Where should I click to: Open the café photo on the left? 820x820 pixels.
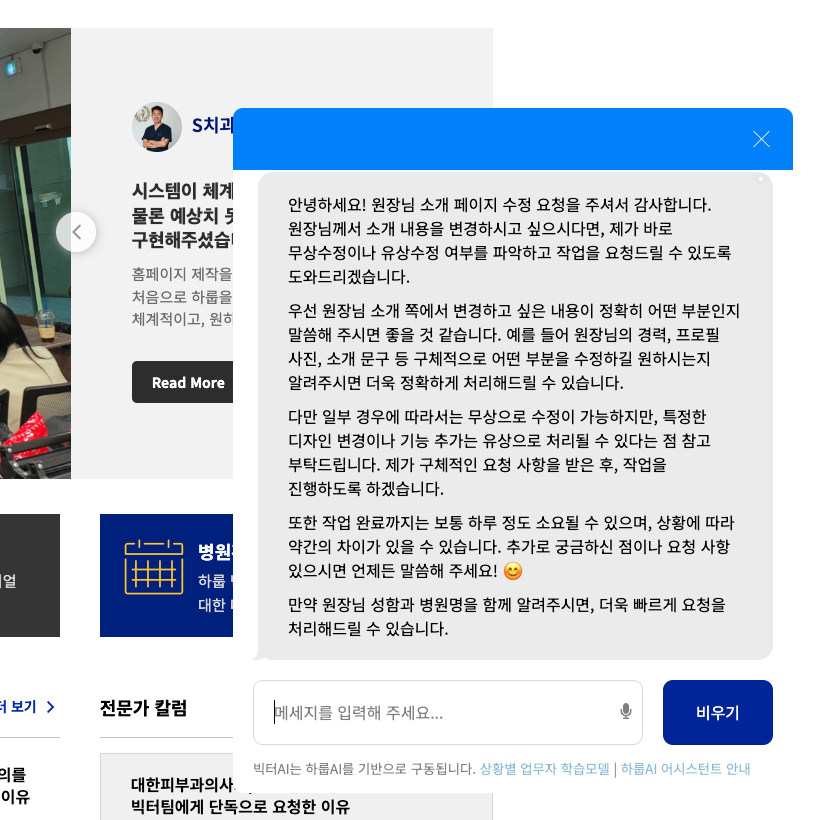[35, 253]
